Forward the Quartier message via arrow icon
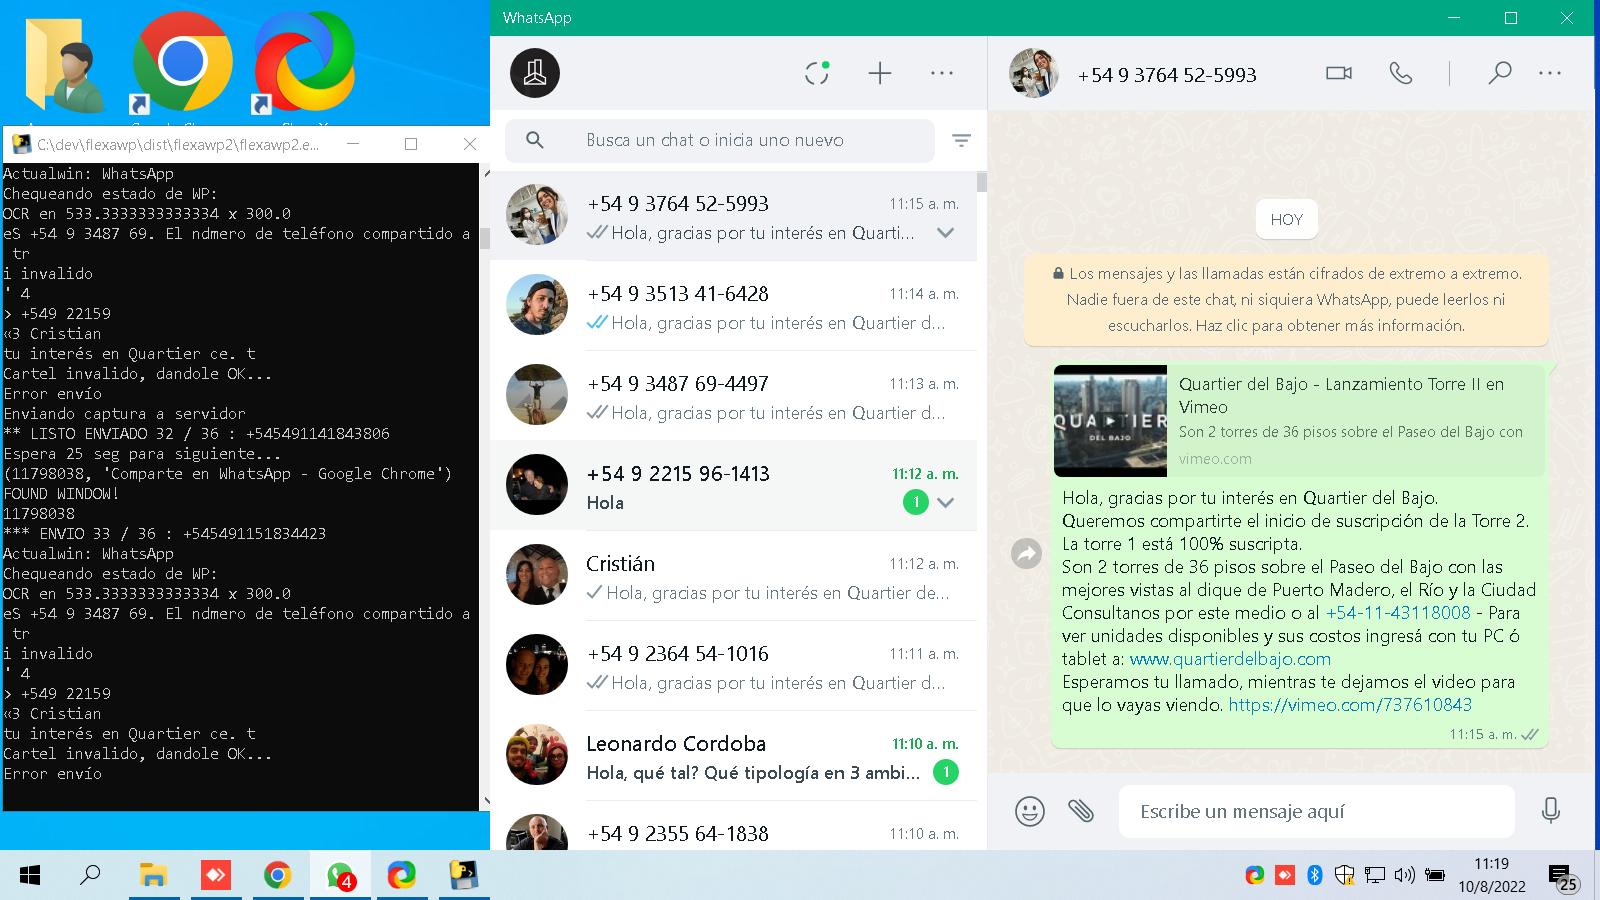This screenshot has height=900, width=1600. pyautogui.click(x=1027, y=553)
